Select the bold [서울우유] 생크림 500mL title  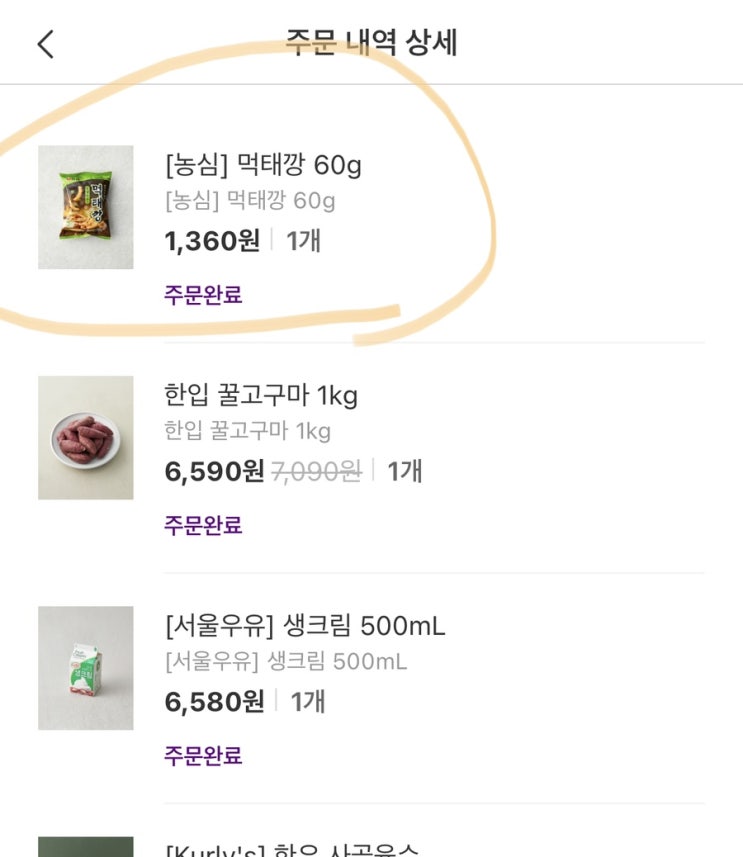point(305,626)
